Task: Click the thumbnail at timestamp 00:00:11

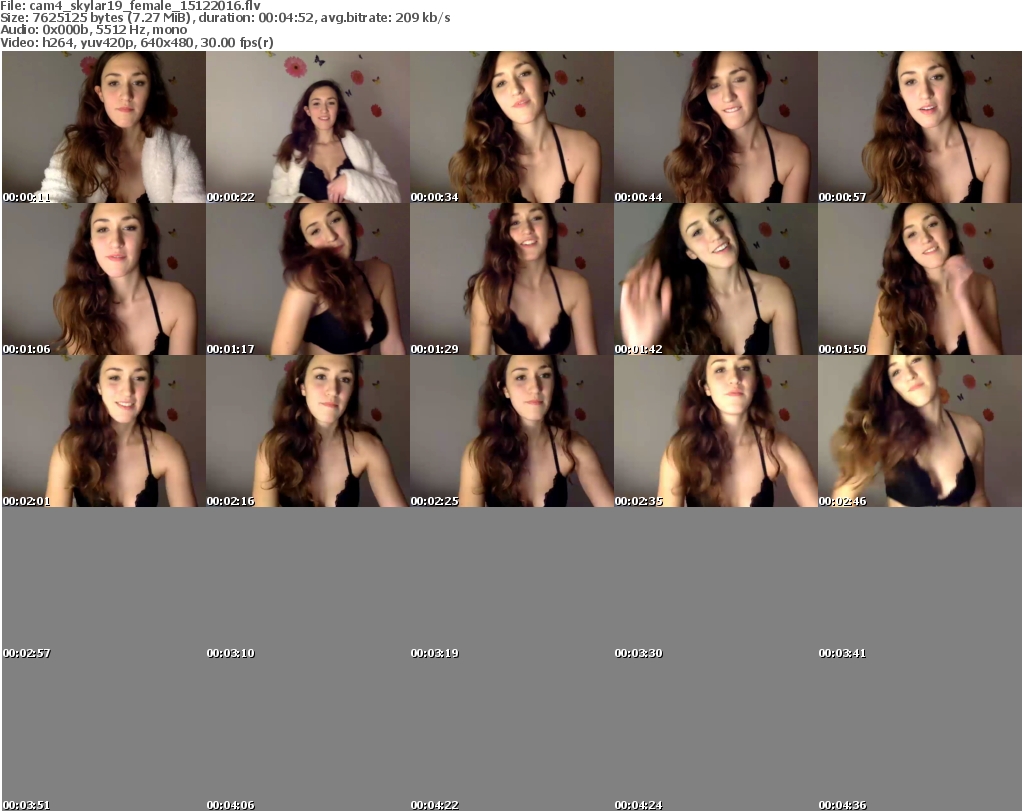Action: [103, 127]
